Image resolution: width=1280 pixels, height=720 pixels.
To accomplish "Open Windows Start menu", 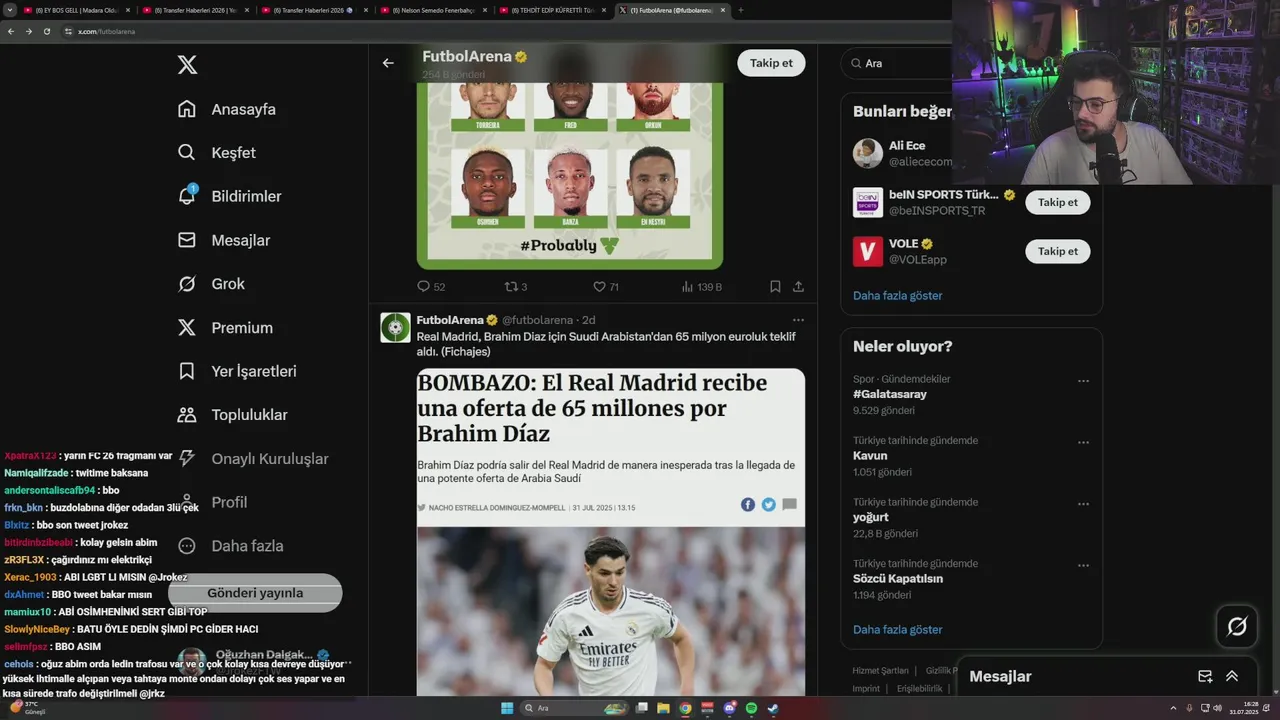I will point(507,708).
